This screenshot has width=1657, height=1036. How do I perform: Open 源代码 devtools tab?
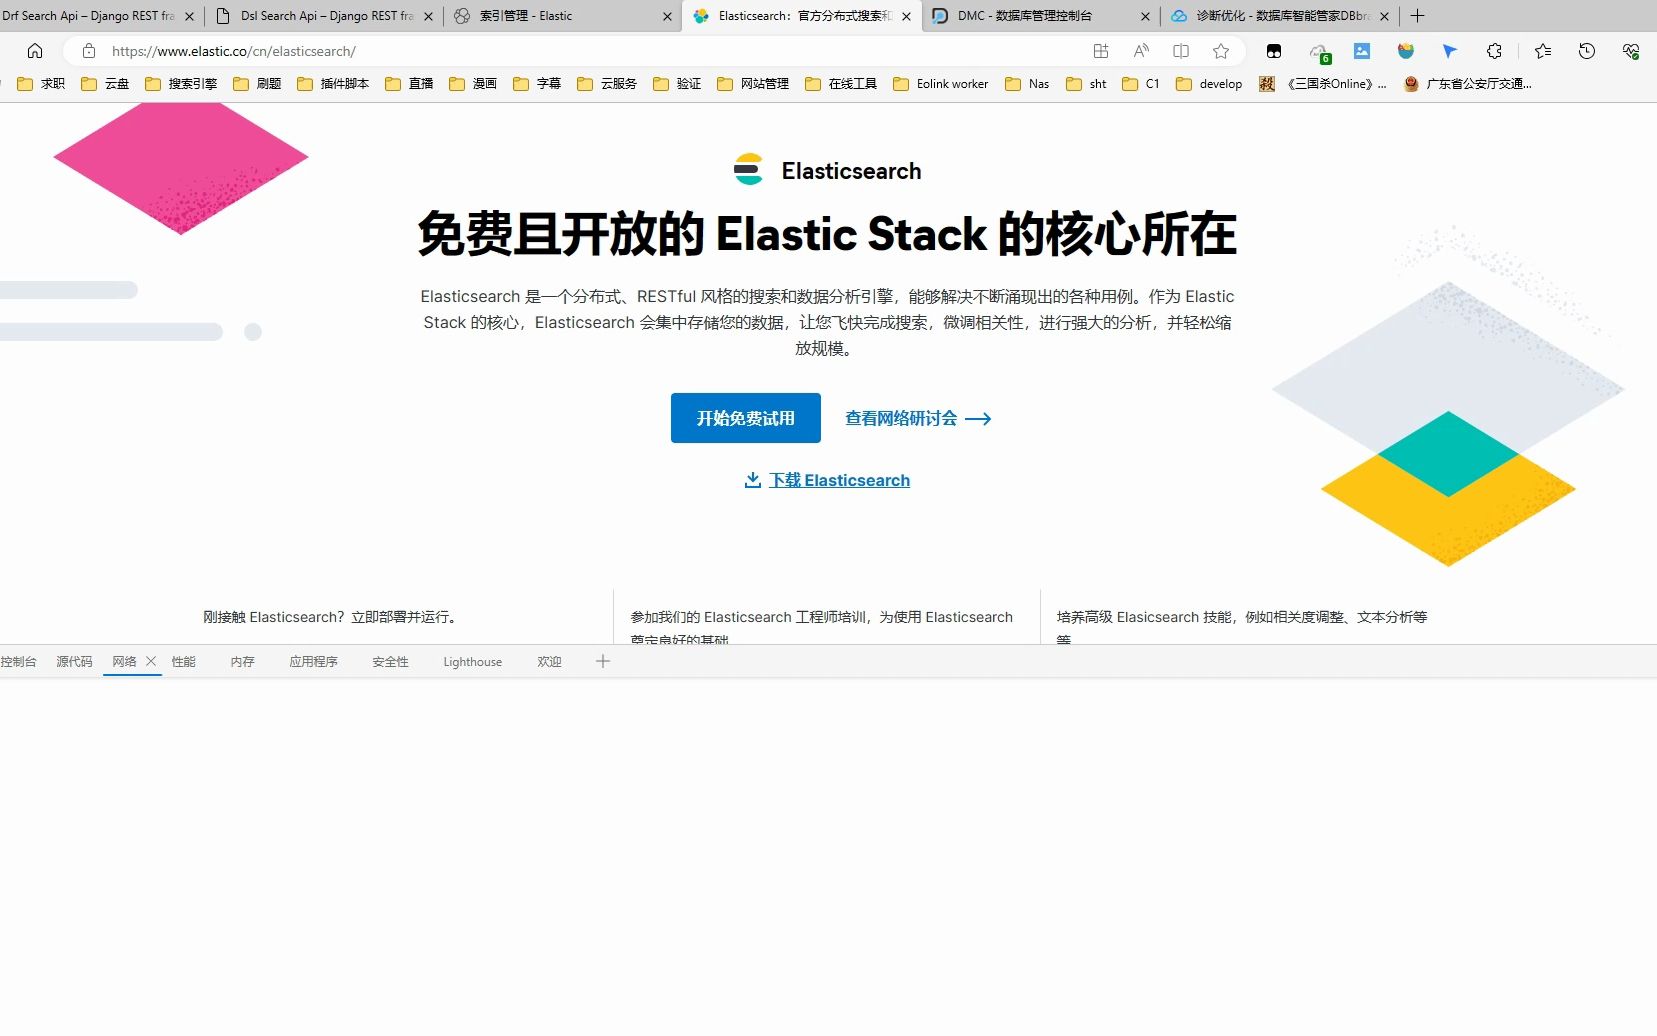[74, 662]
